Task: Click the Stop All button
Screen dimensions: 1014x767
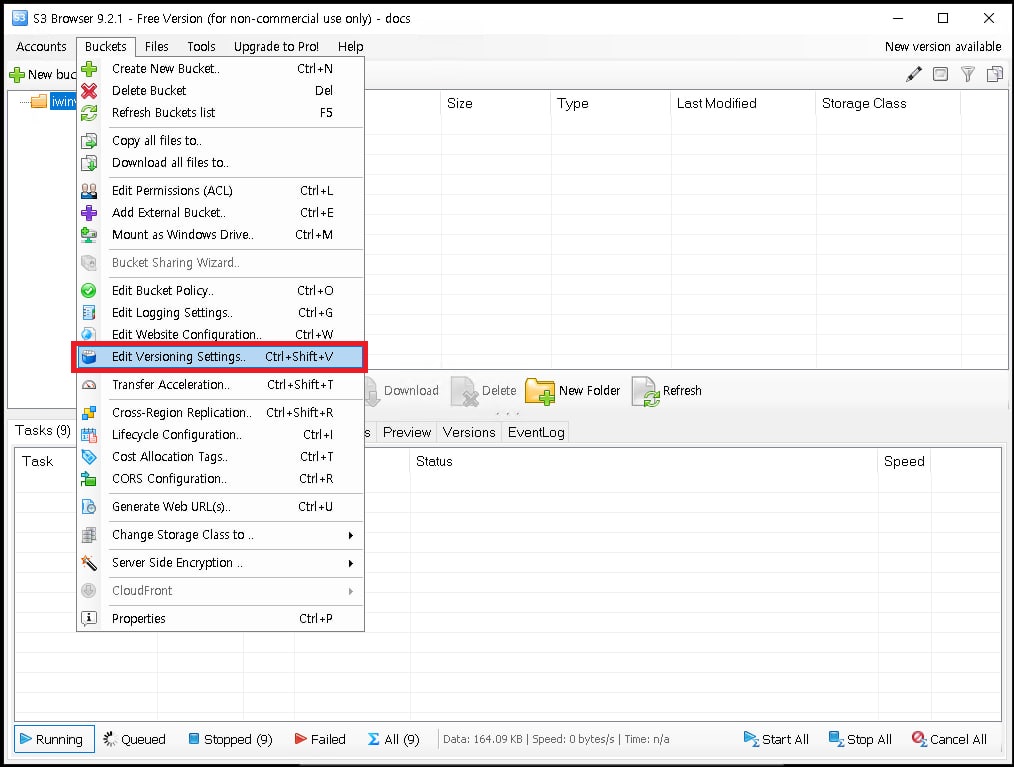Action: [860, 739]
